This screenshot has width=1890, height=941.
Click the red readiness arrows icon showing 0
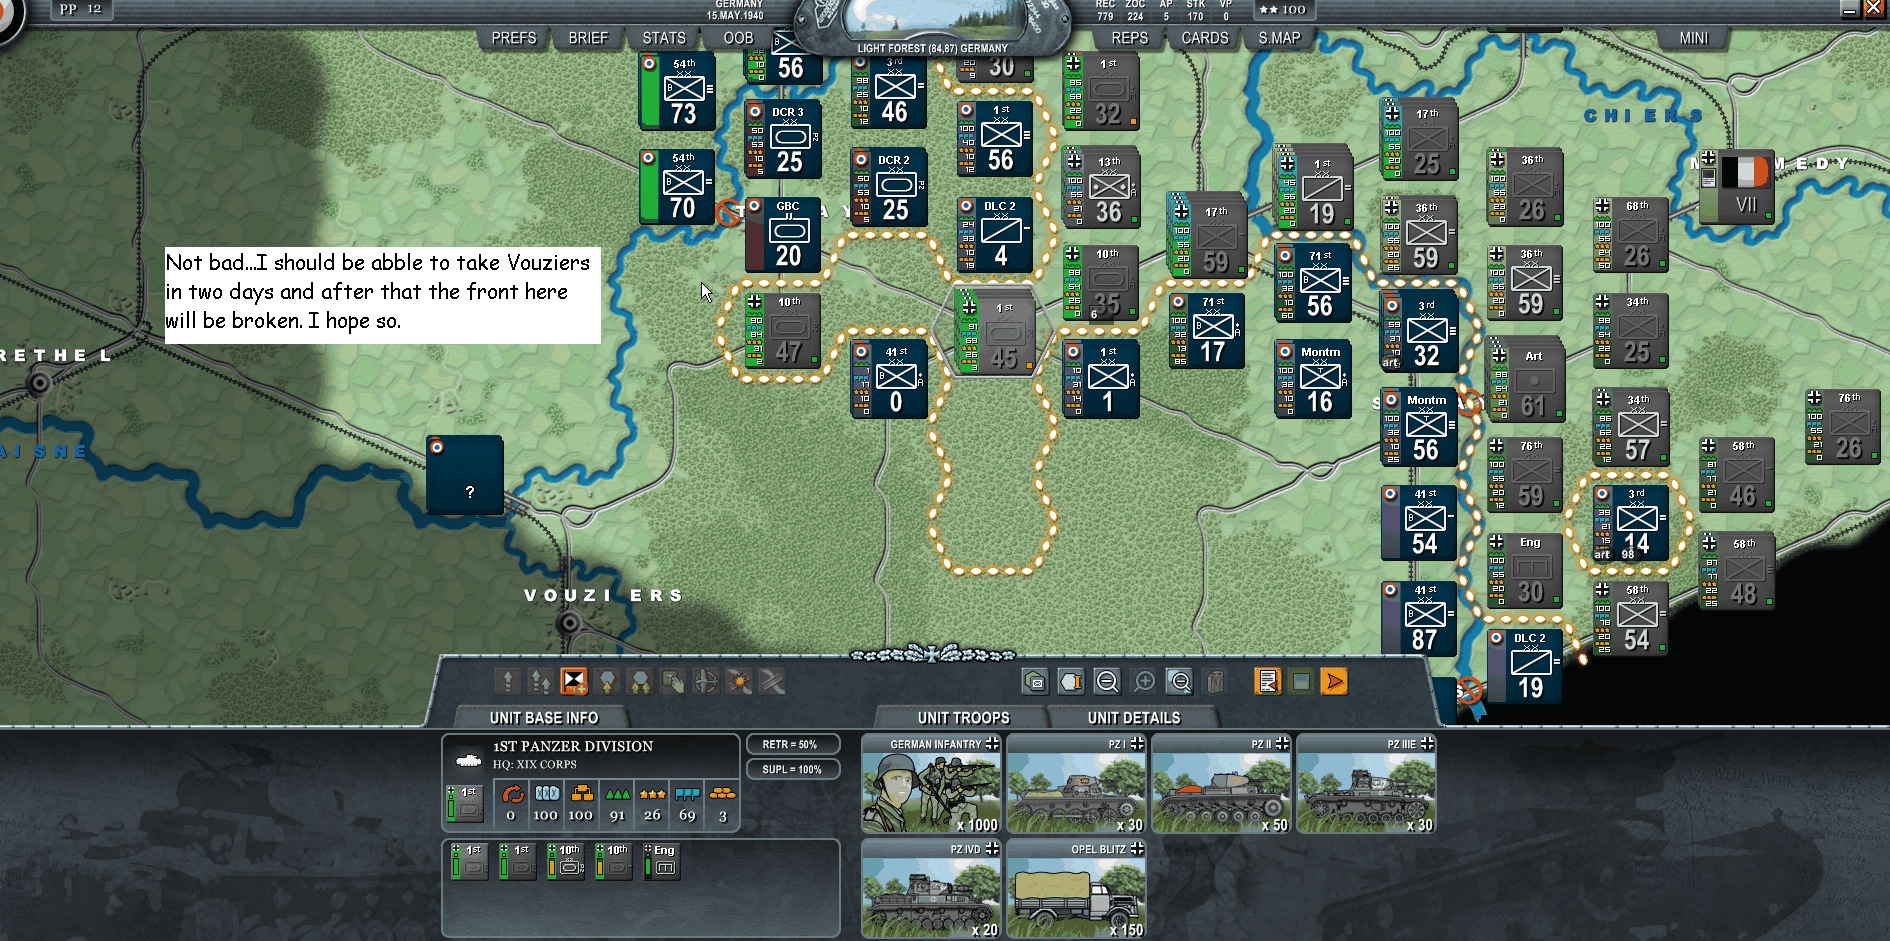(x=512, y=794)
